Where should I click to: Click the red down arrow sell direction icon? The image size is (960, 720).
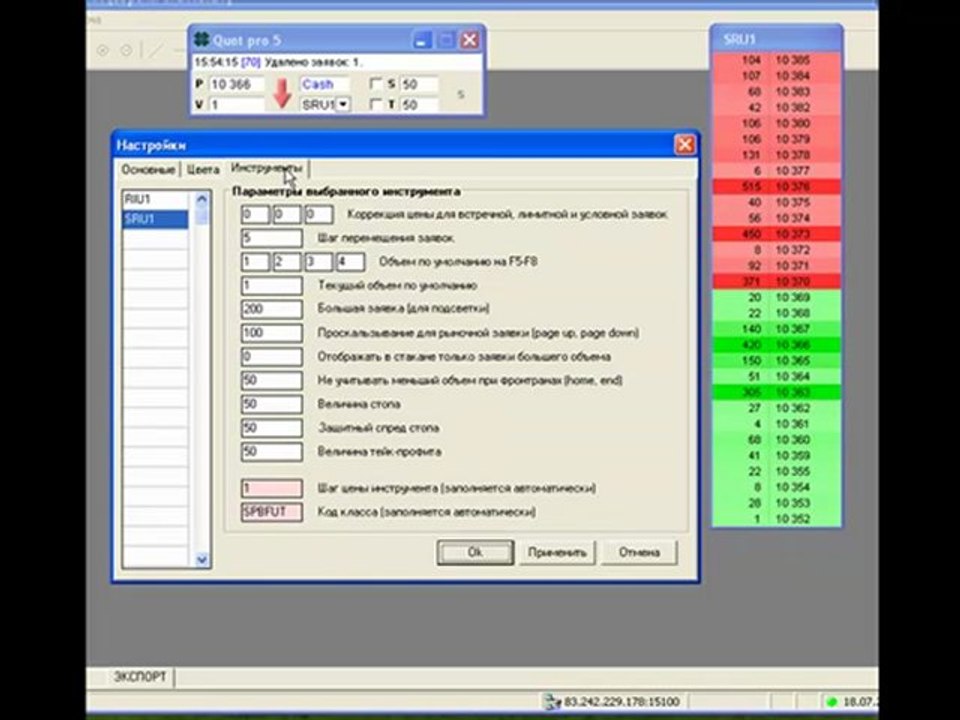(282, 94)
